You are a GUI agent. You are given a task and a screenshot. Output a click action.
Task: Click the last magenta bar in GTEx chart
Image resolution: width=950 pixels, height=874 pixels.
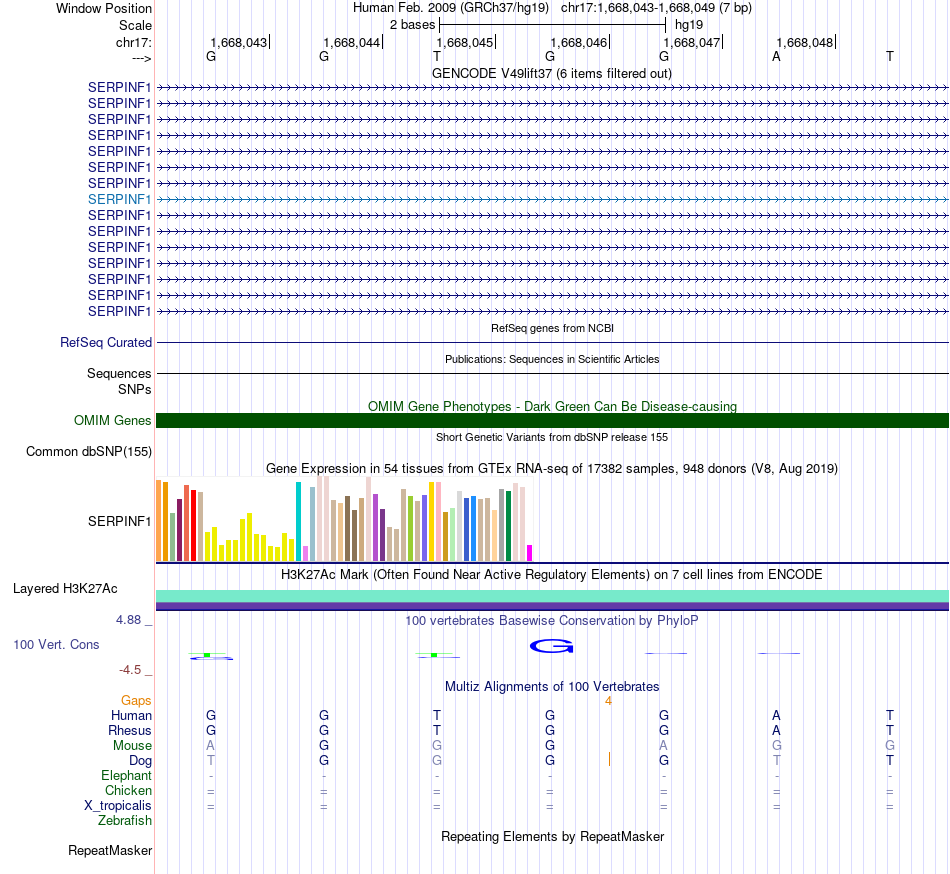[x=530, y=553]
